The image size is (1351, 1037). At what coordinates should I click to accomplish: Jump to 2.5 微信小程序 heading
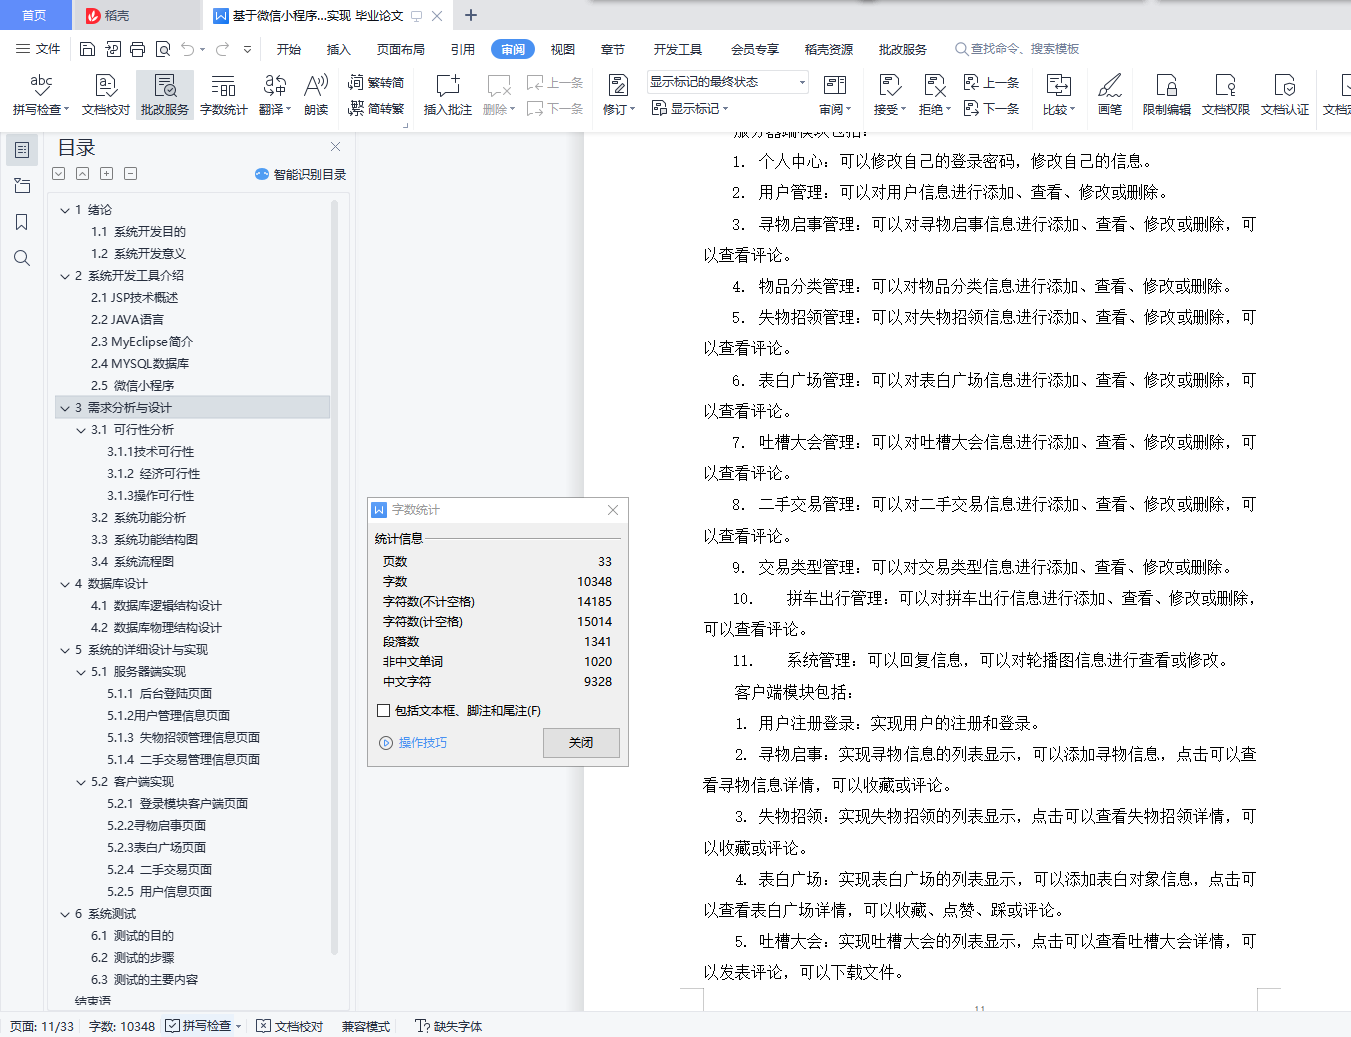point(132,386)
